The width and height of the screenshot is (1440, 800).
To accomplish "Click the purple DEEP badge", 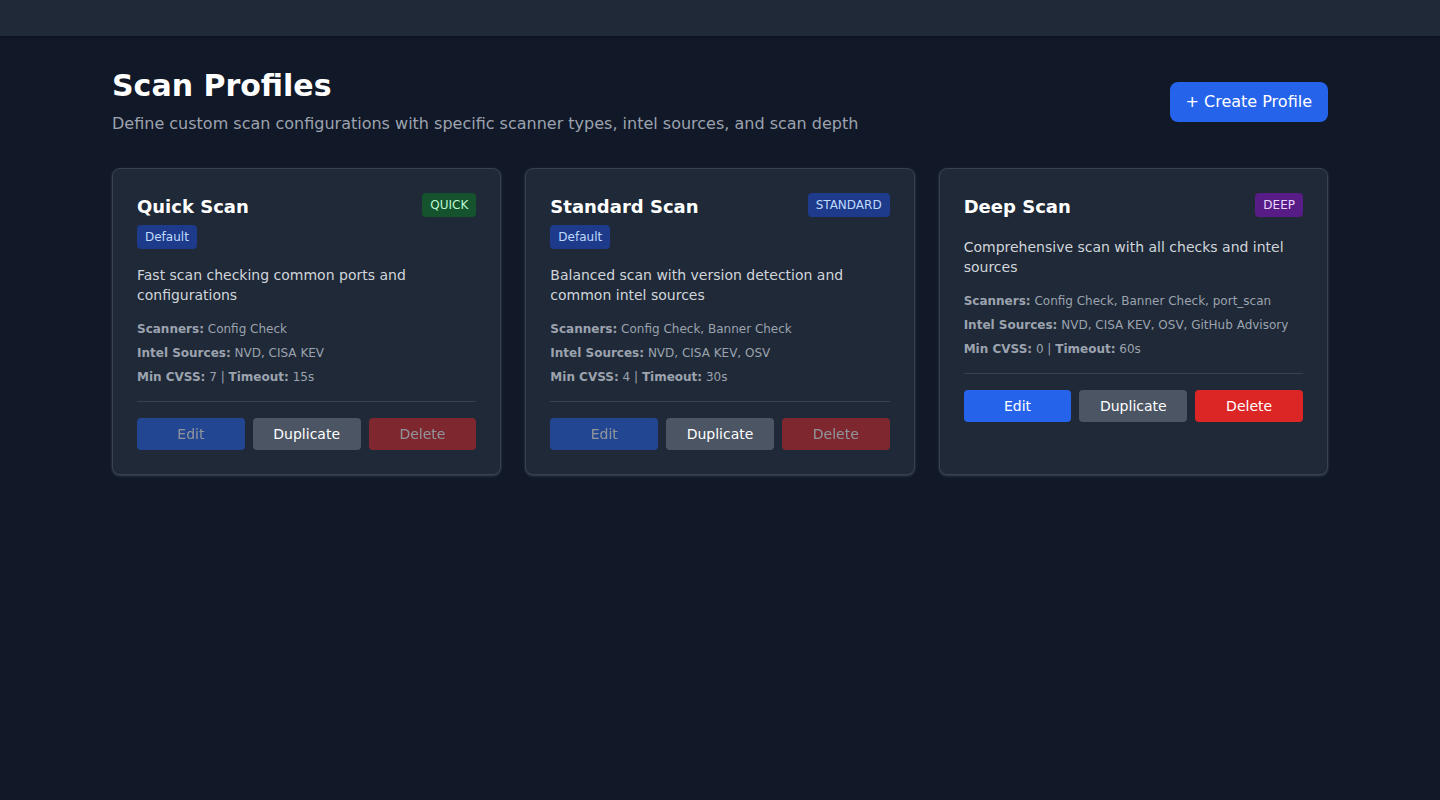I will (x=1278, y=205).
